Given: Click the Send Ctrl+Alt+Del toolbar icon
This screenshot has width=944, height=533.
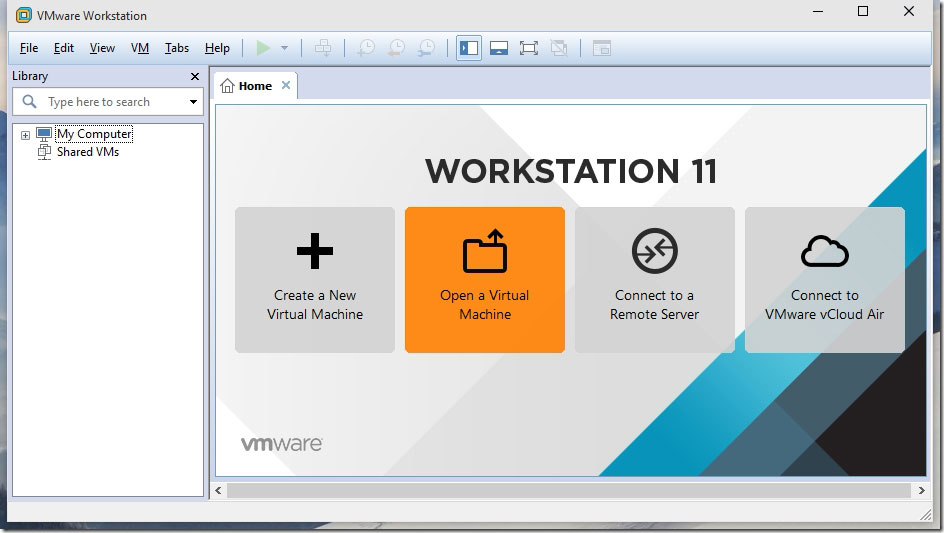Looking at the screenshot, I should click(x=323, y=48).
